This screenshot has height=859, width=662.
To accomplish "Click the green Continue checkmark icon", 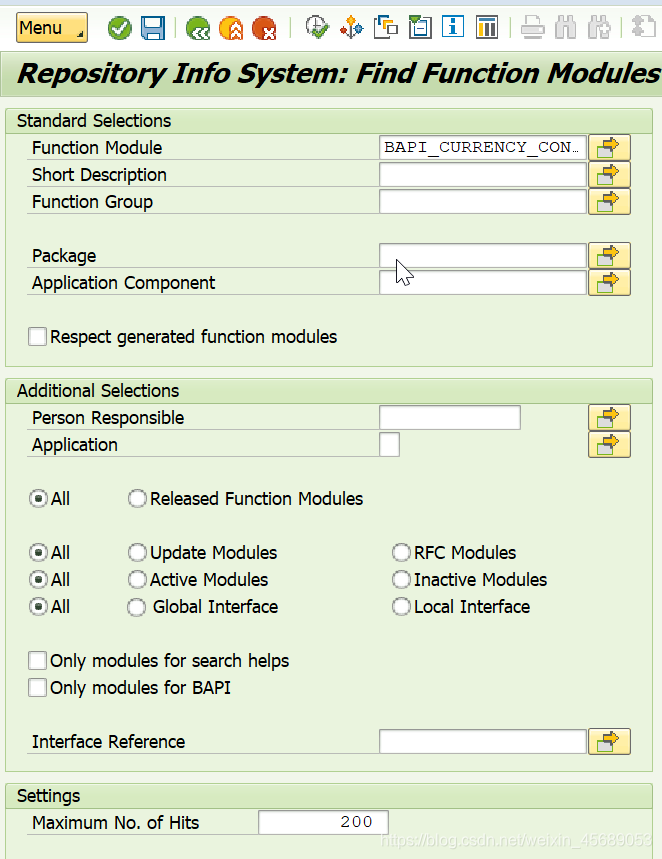I will click(119, 28).
